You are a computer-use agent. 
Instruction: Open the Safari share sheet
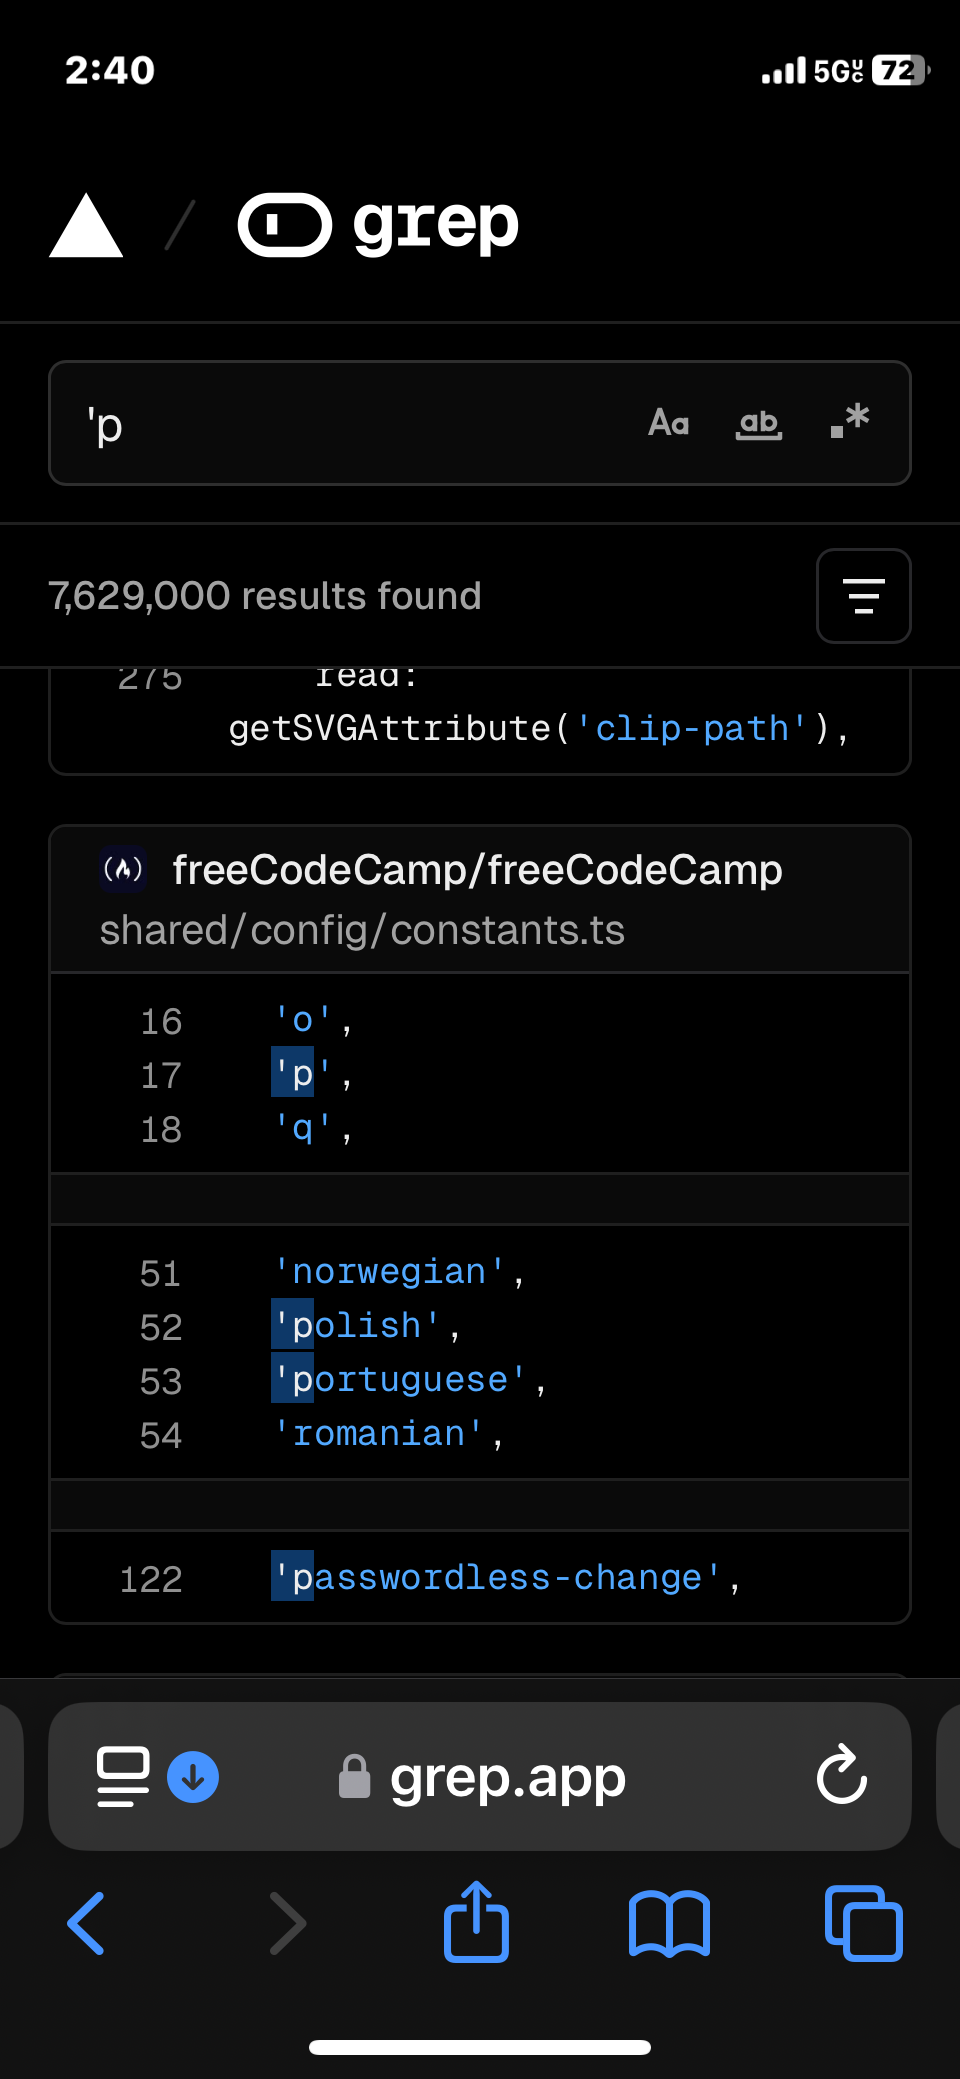pos(476,1923)
